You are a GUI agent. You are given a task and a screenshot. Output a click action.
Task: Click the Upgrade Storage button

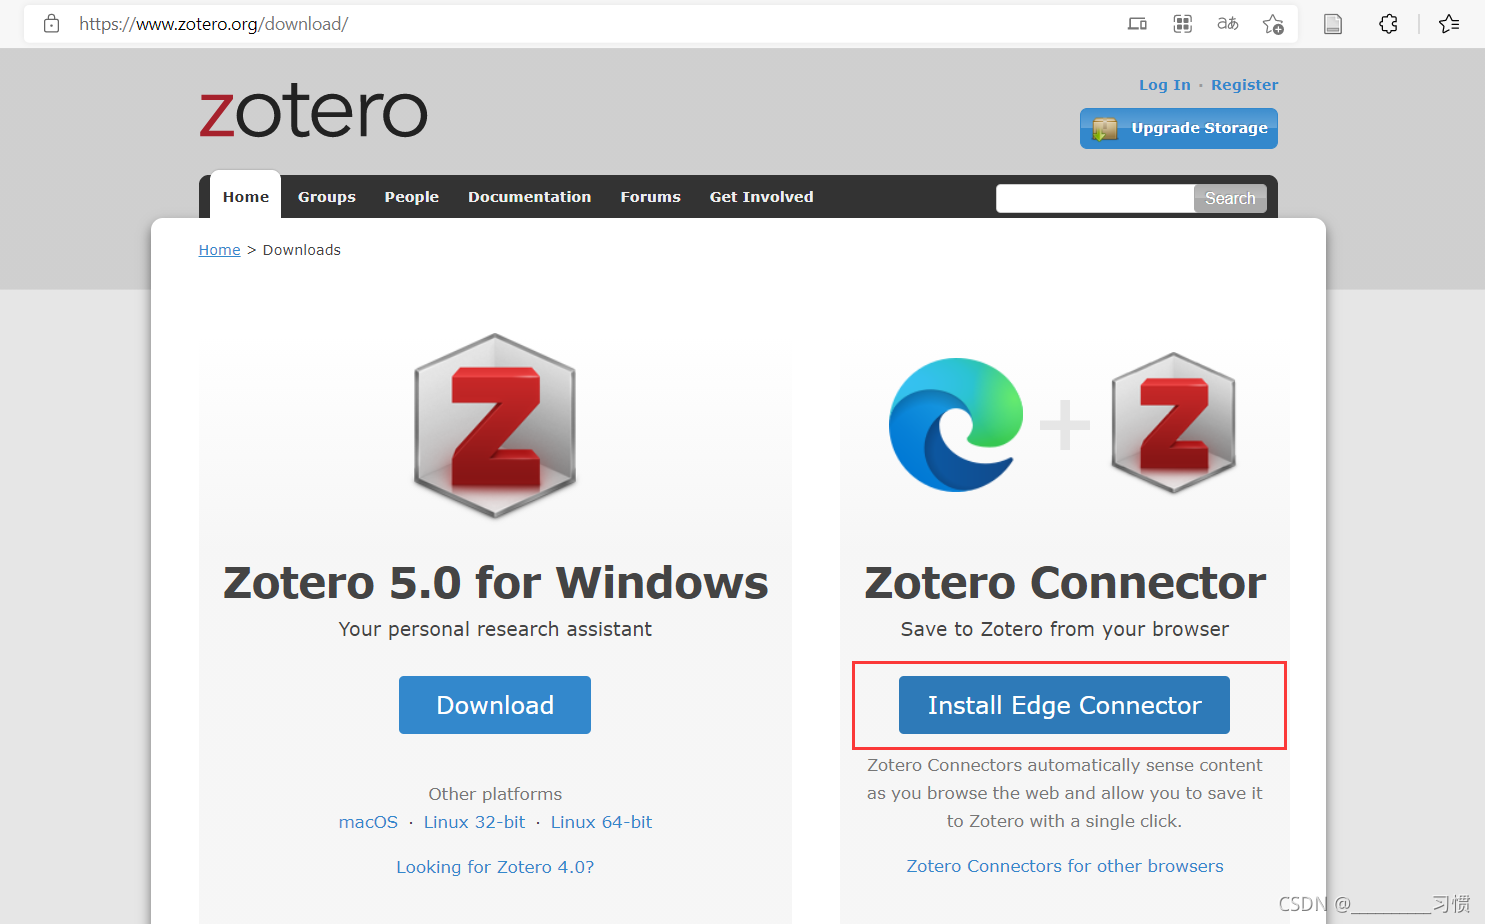(1179, 128)
